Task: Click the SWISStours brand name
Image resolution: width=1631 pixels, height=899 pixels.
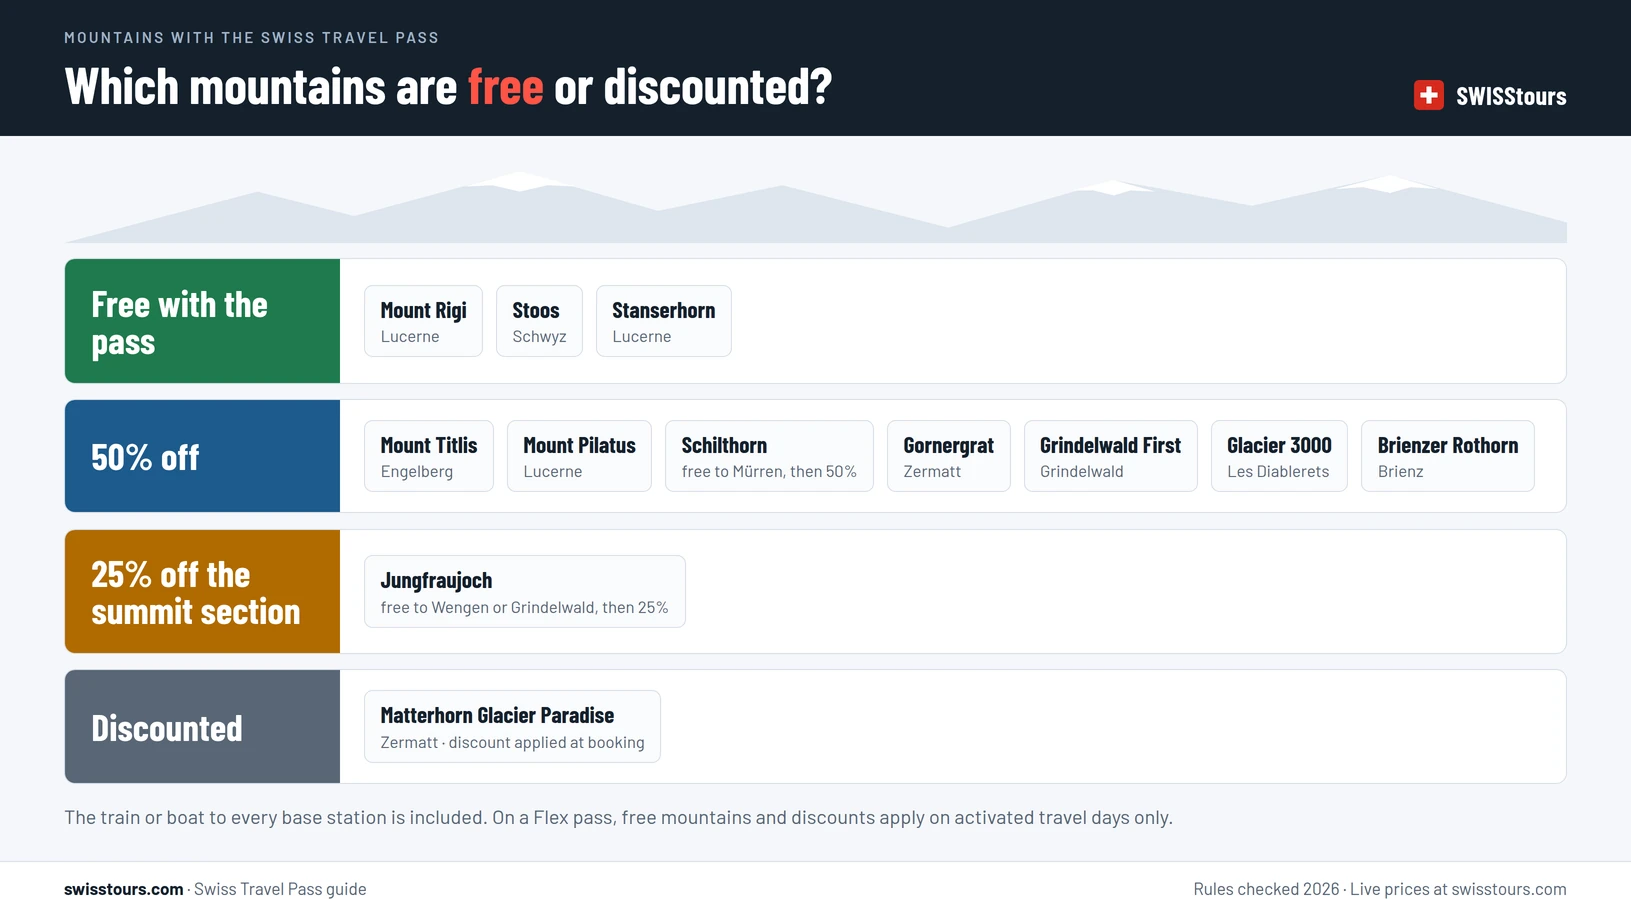Action: (1511, 96)
